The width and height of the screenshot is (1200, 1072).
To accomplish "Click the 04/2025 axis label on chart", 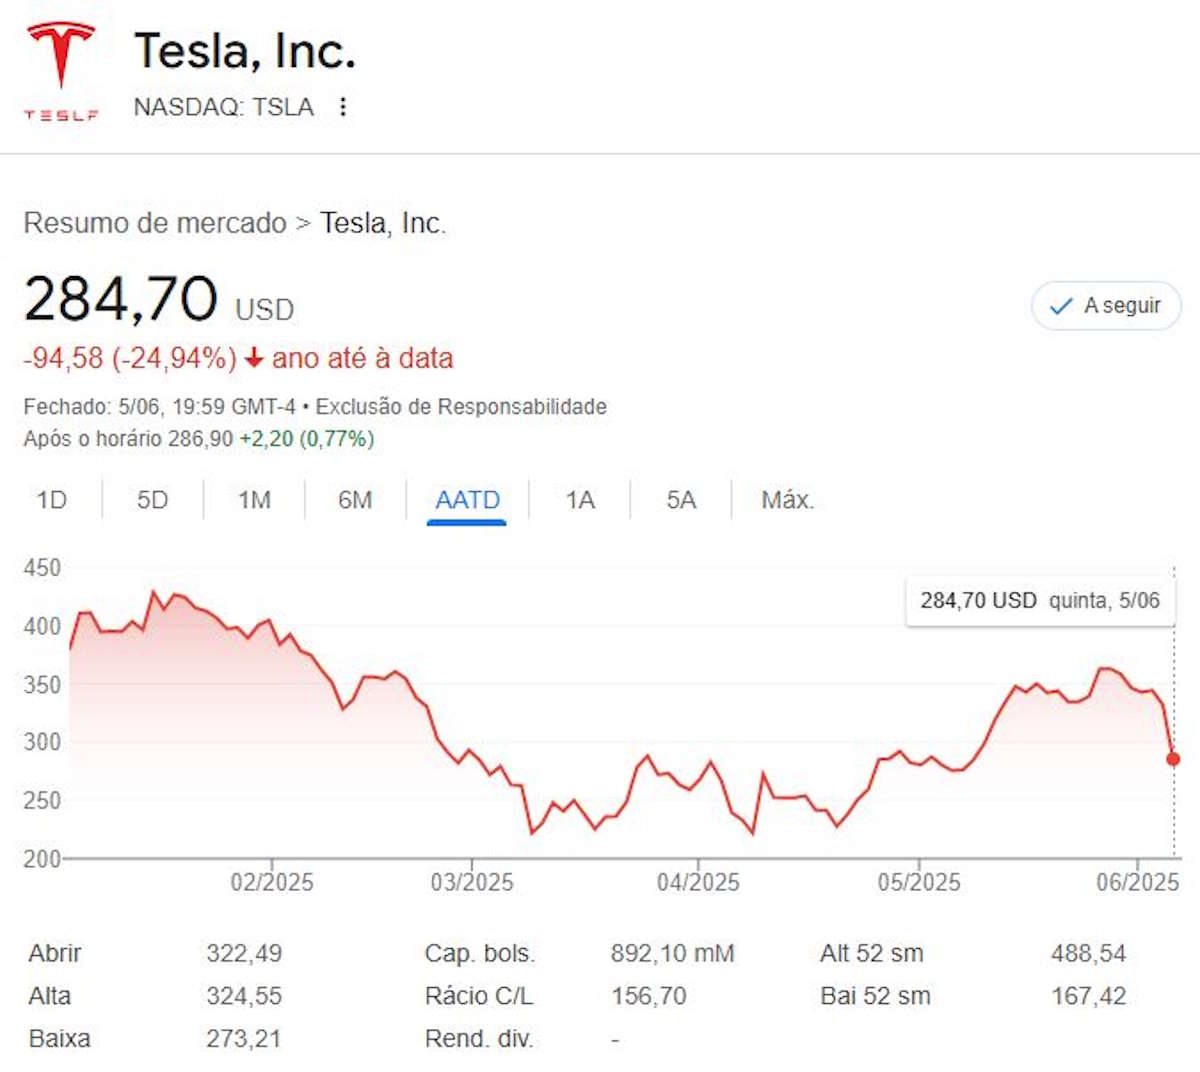I will tap(698, 882).
